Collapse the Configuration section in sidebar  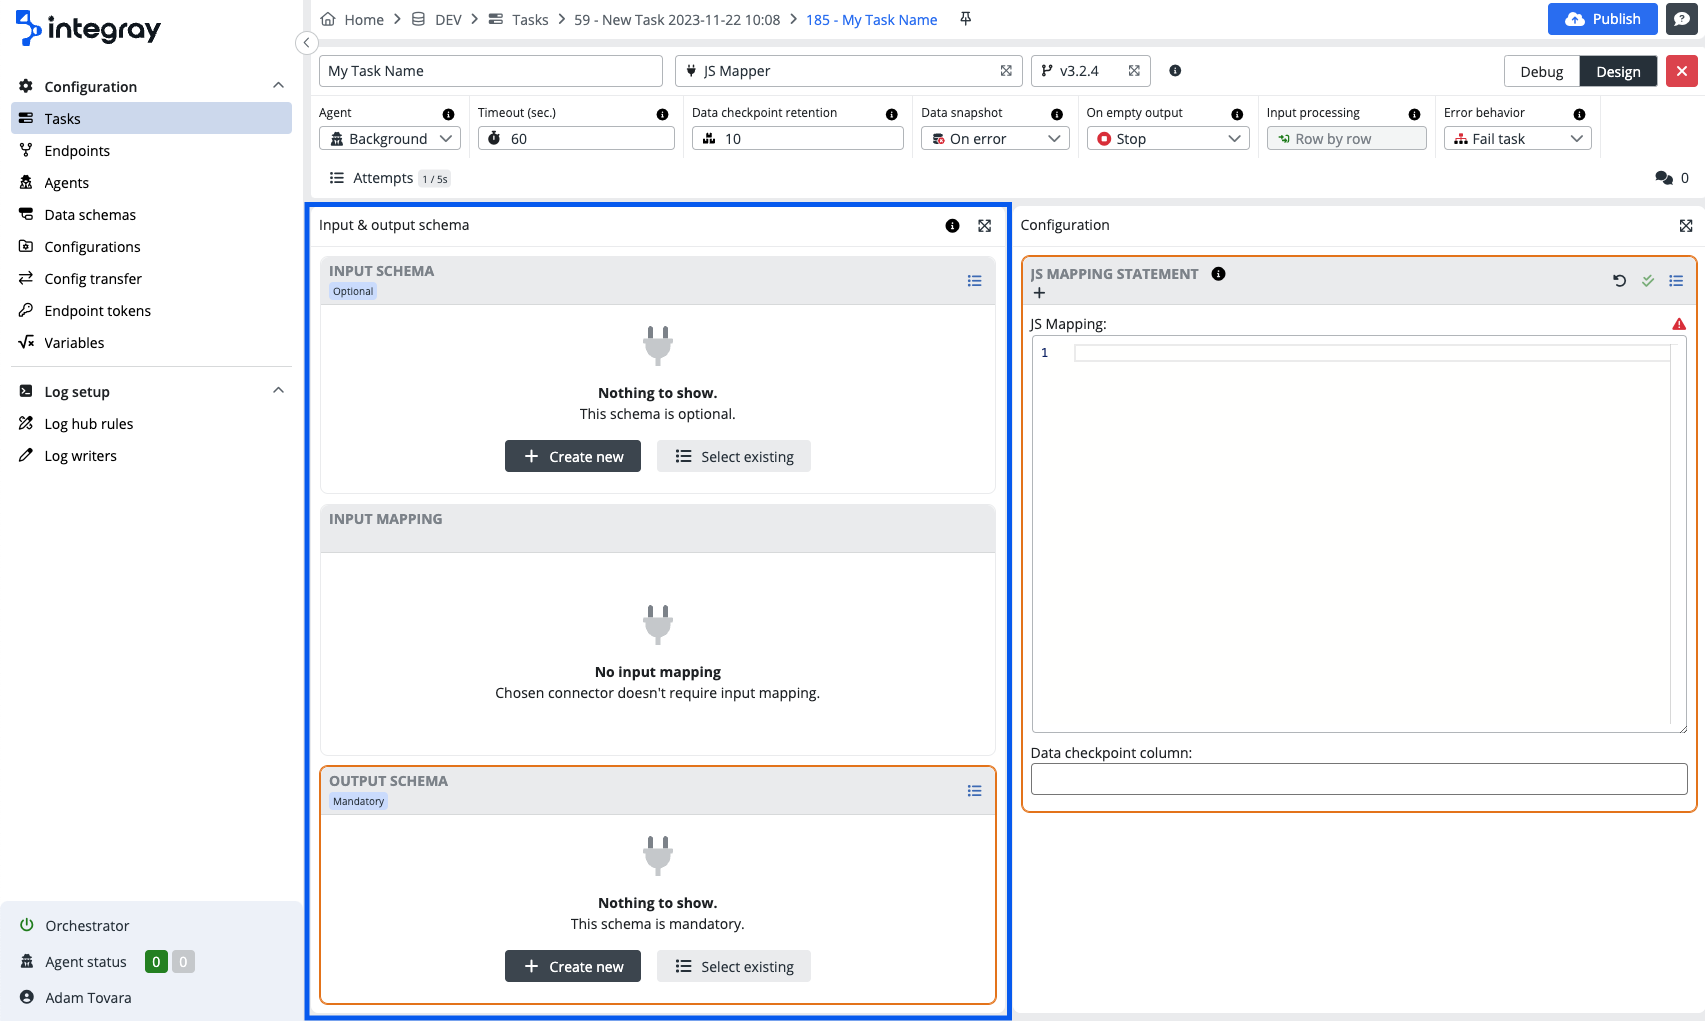[x=278, y=86]
